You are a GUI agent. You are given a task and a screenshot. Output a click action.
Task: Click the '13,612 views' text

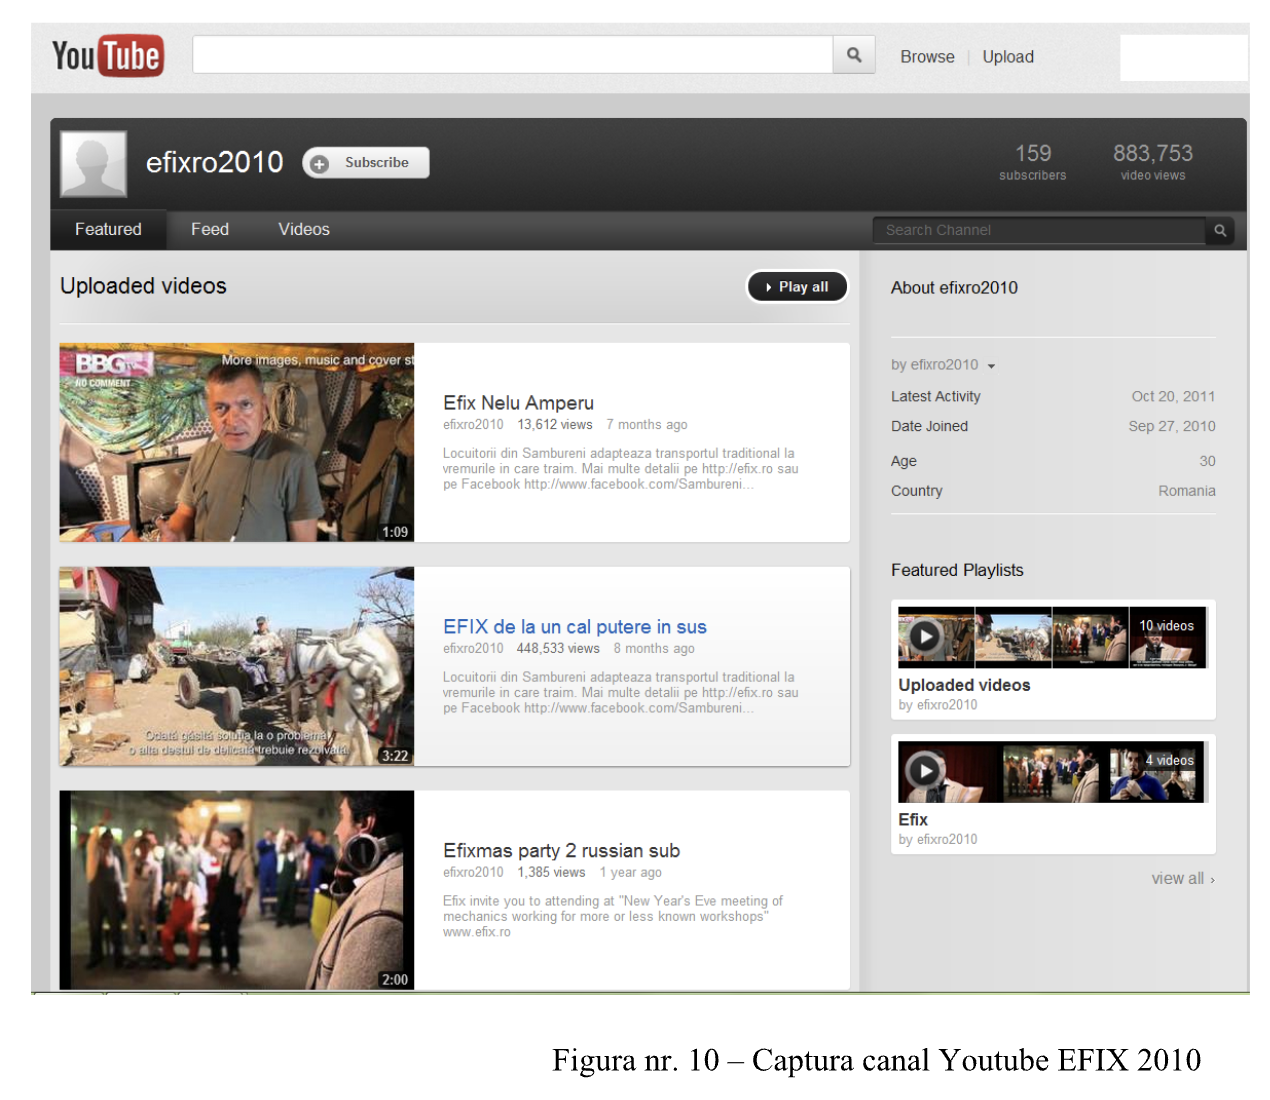tap(555, 425)
